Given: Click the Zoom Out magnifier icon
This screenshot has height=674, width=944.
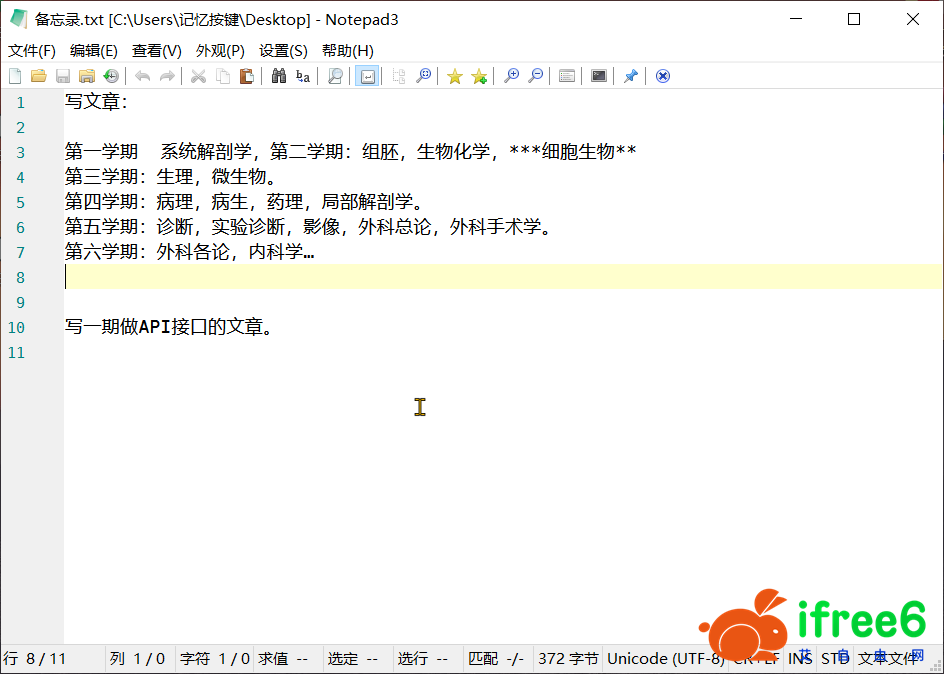Looking at the screenshot, I should (536, 76).
